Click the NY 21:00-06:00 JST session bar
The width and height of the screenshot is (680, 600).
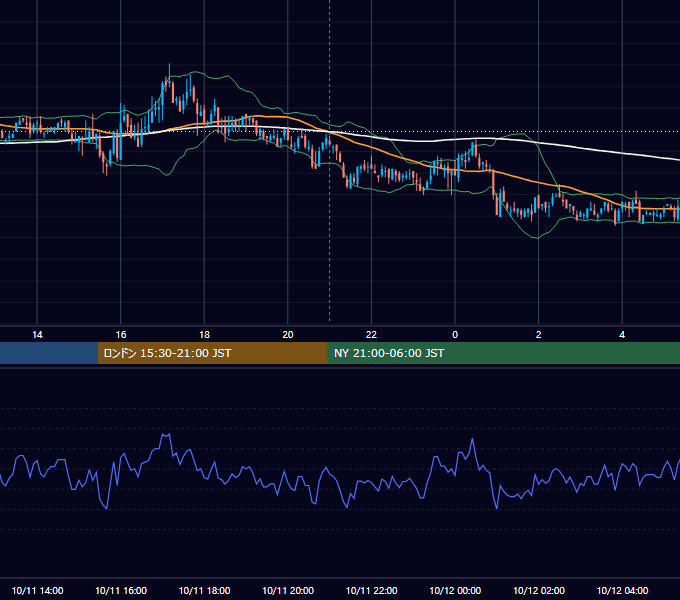[503, 353]
